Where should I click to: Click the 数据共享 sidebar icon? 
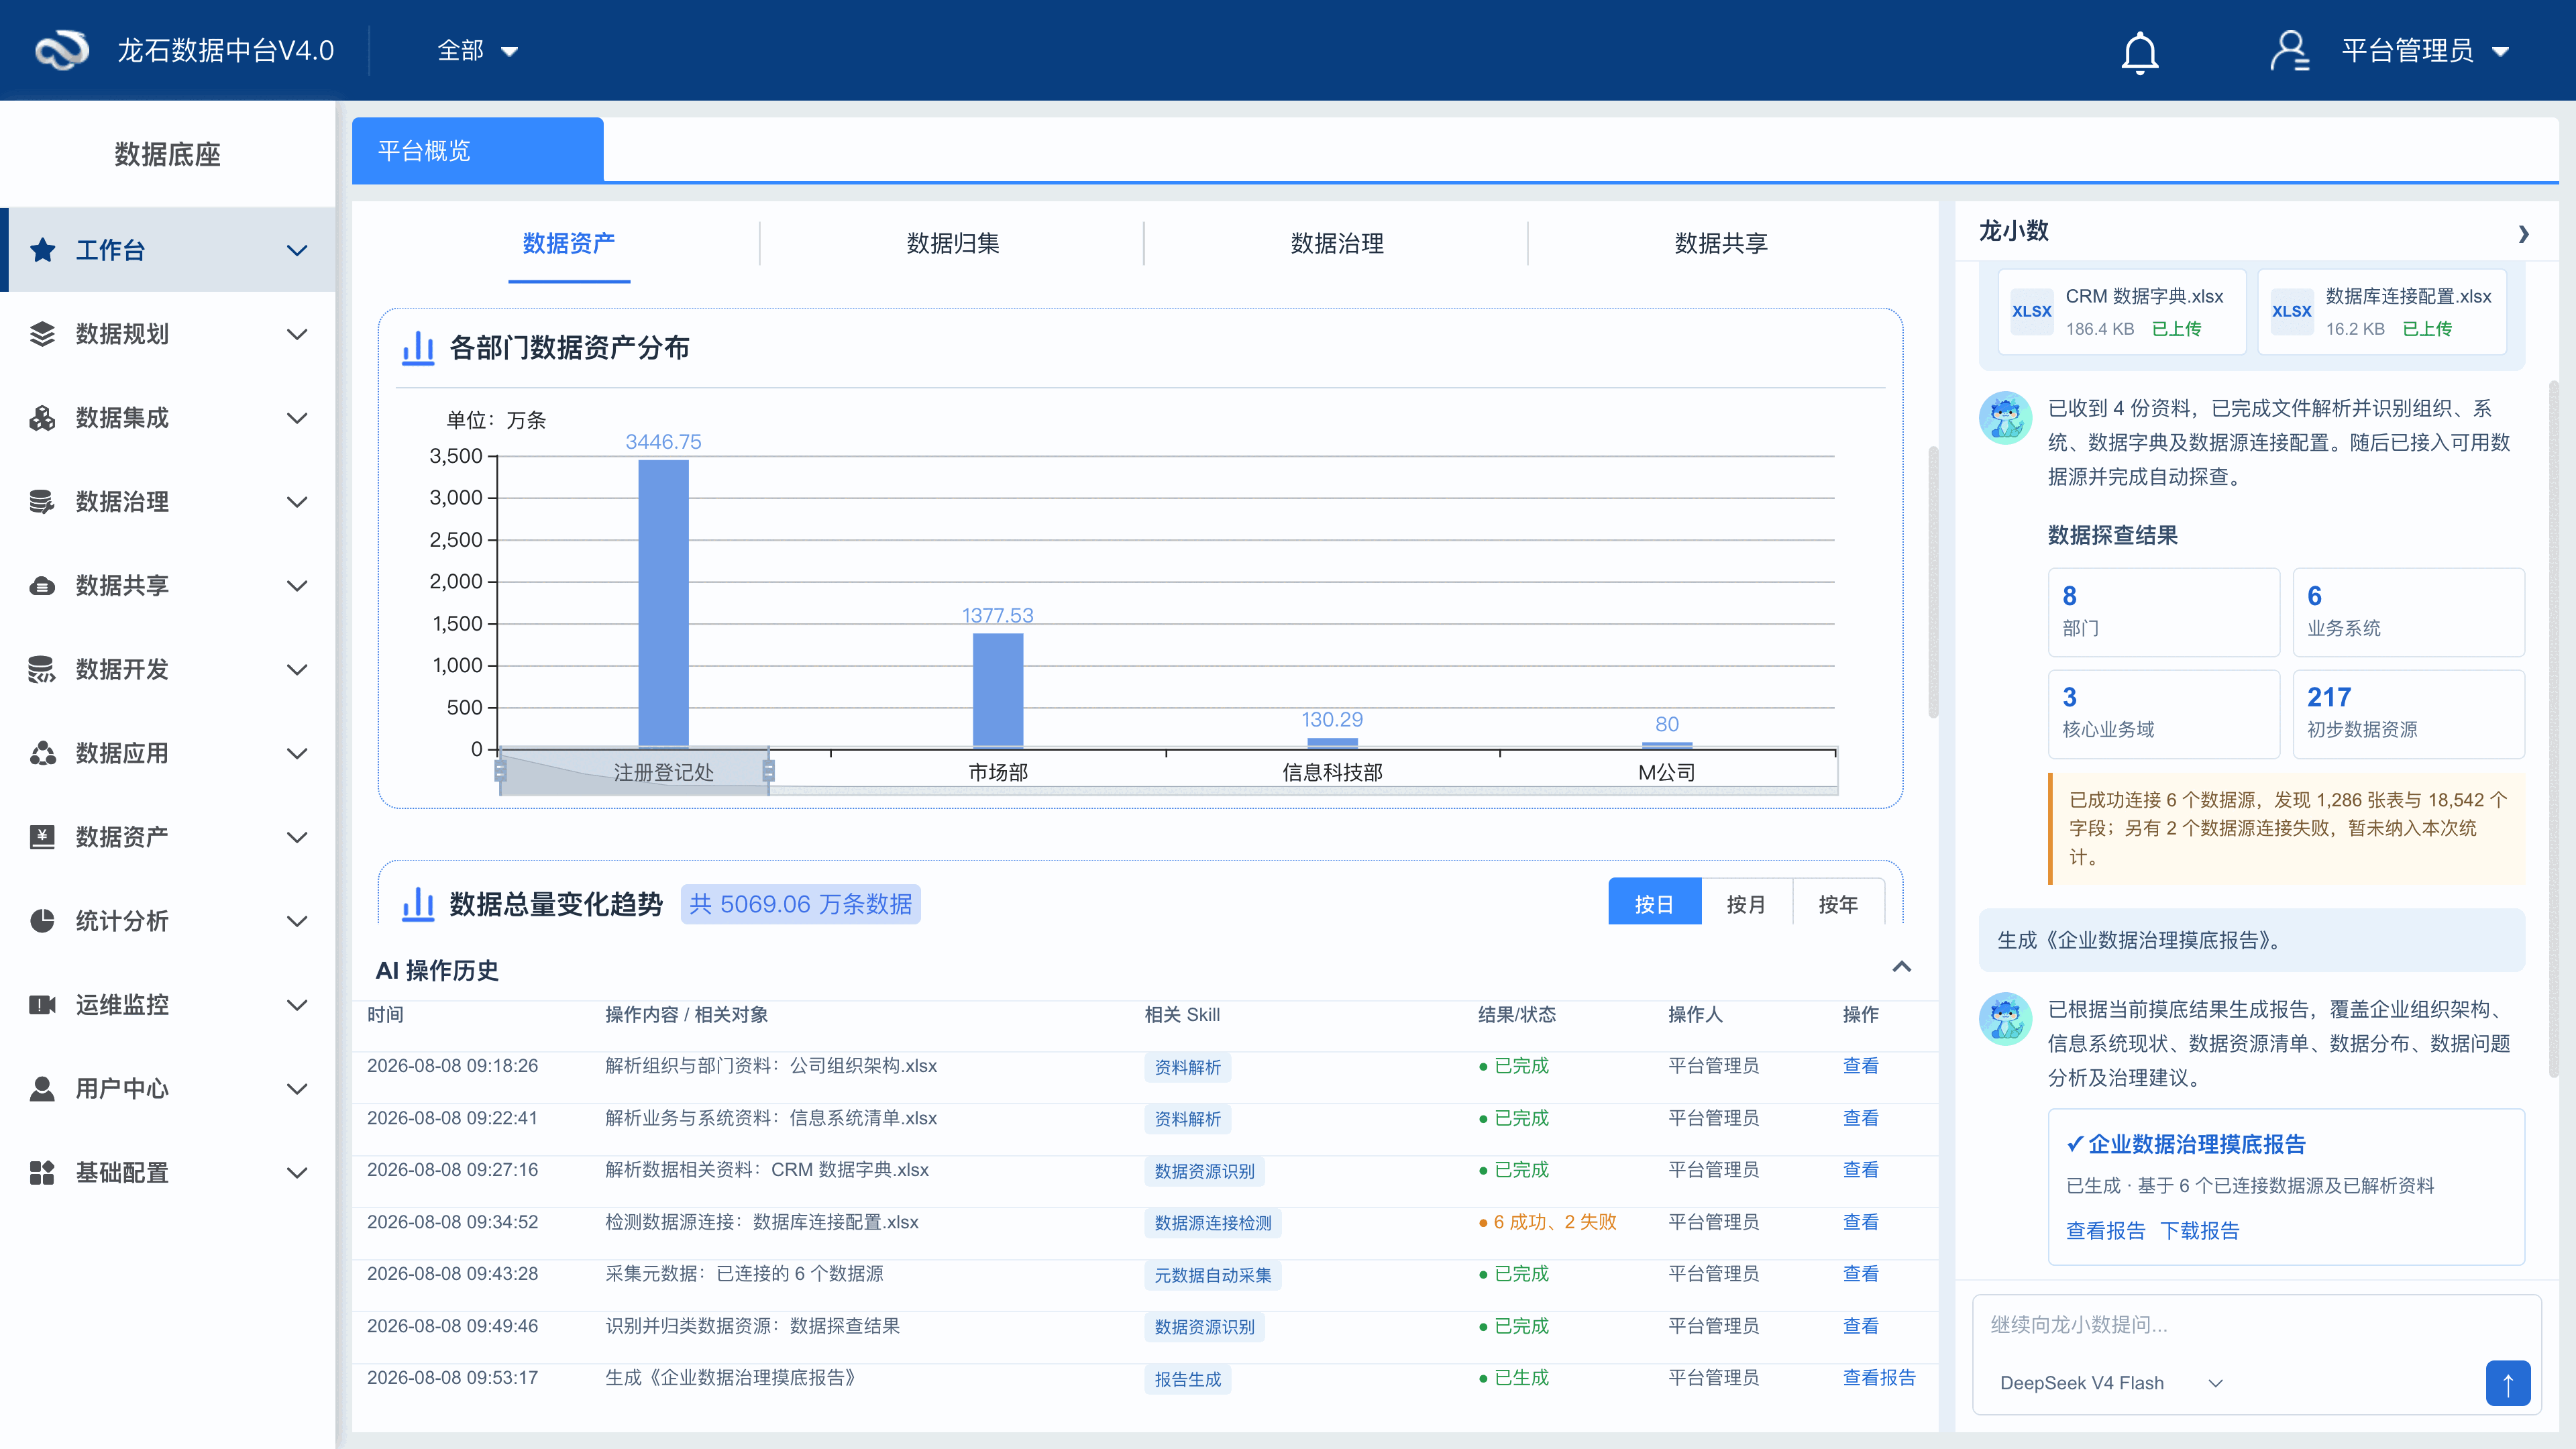tap(42, 586)
